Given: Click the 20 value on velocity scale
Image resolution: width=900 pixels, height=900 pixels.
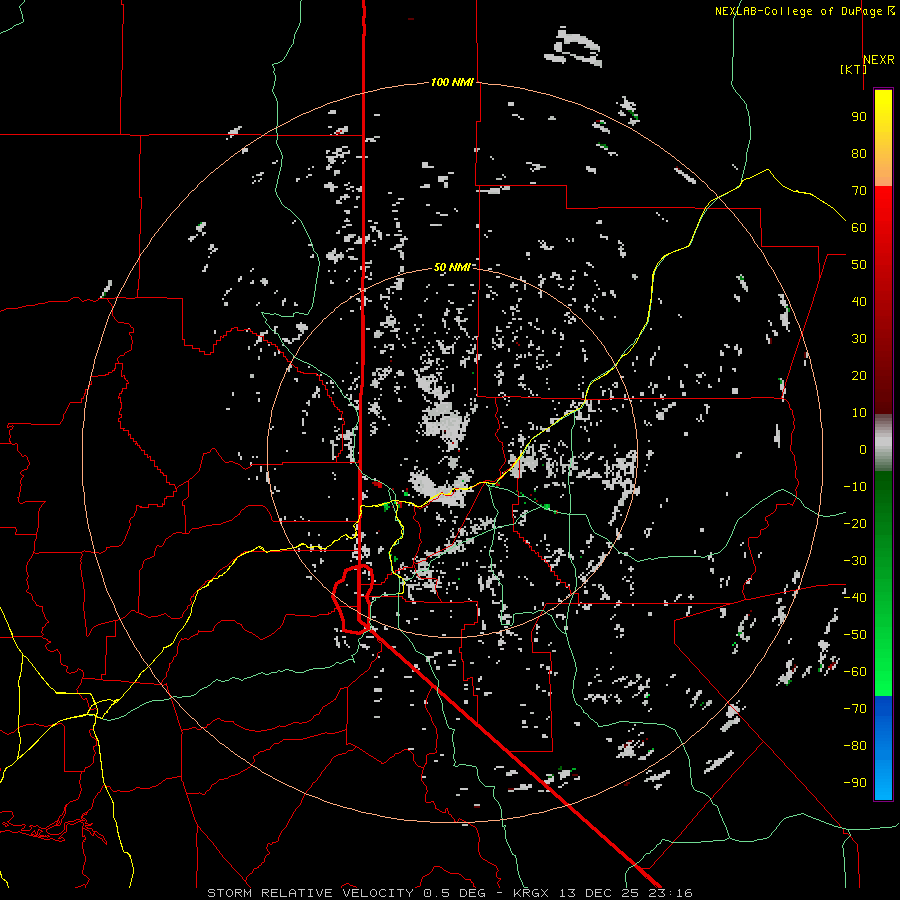Looking at the screenshot, I should pyautogui.click(x=859, y=375).
